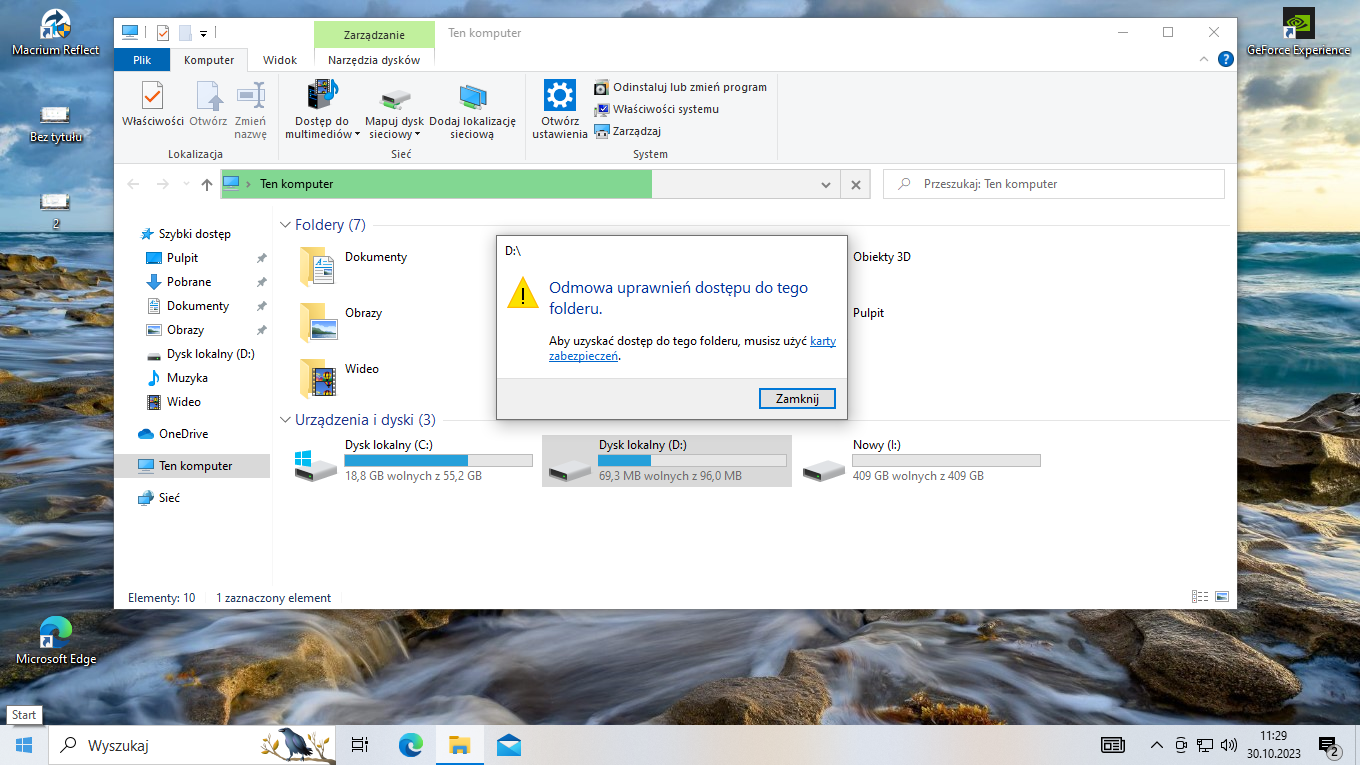Screen dimensions: 1360x765
Task: Click Zarządzaj in System group
Action: tap(628, 131)
